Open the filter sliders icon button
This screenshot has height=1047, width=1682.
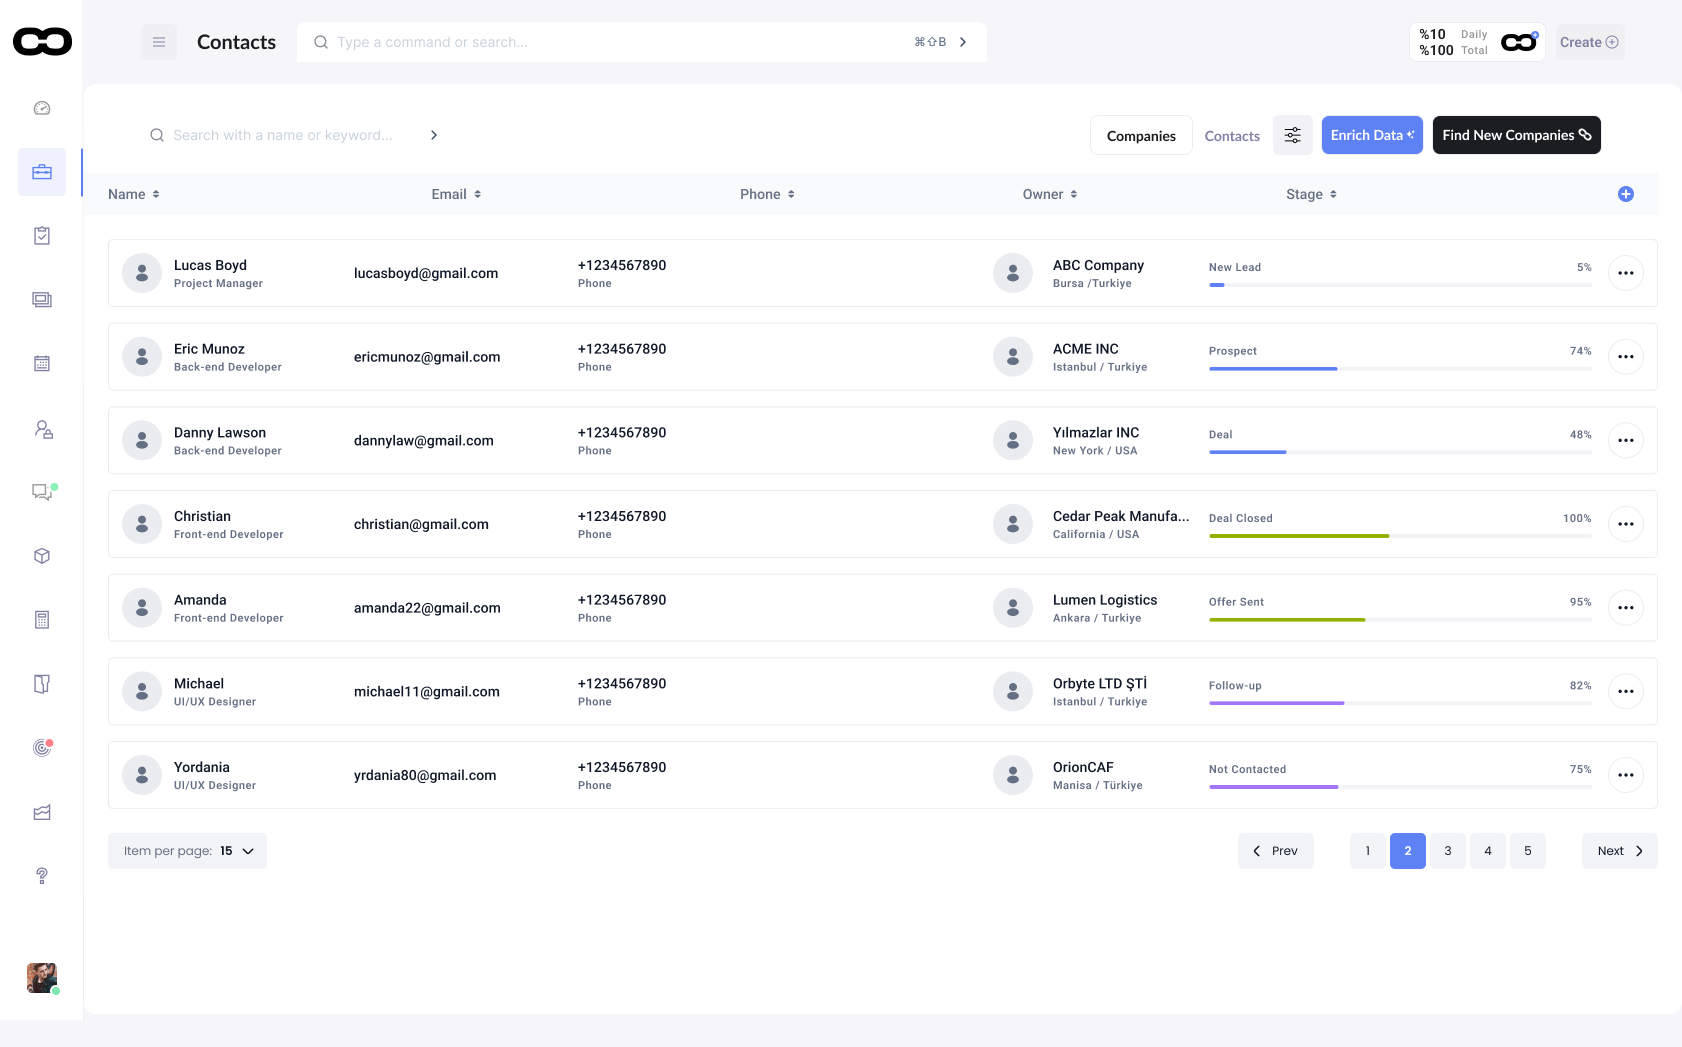click(1293, 135)
